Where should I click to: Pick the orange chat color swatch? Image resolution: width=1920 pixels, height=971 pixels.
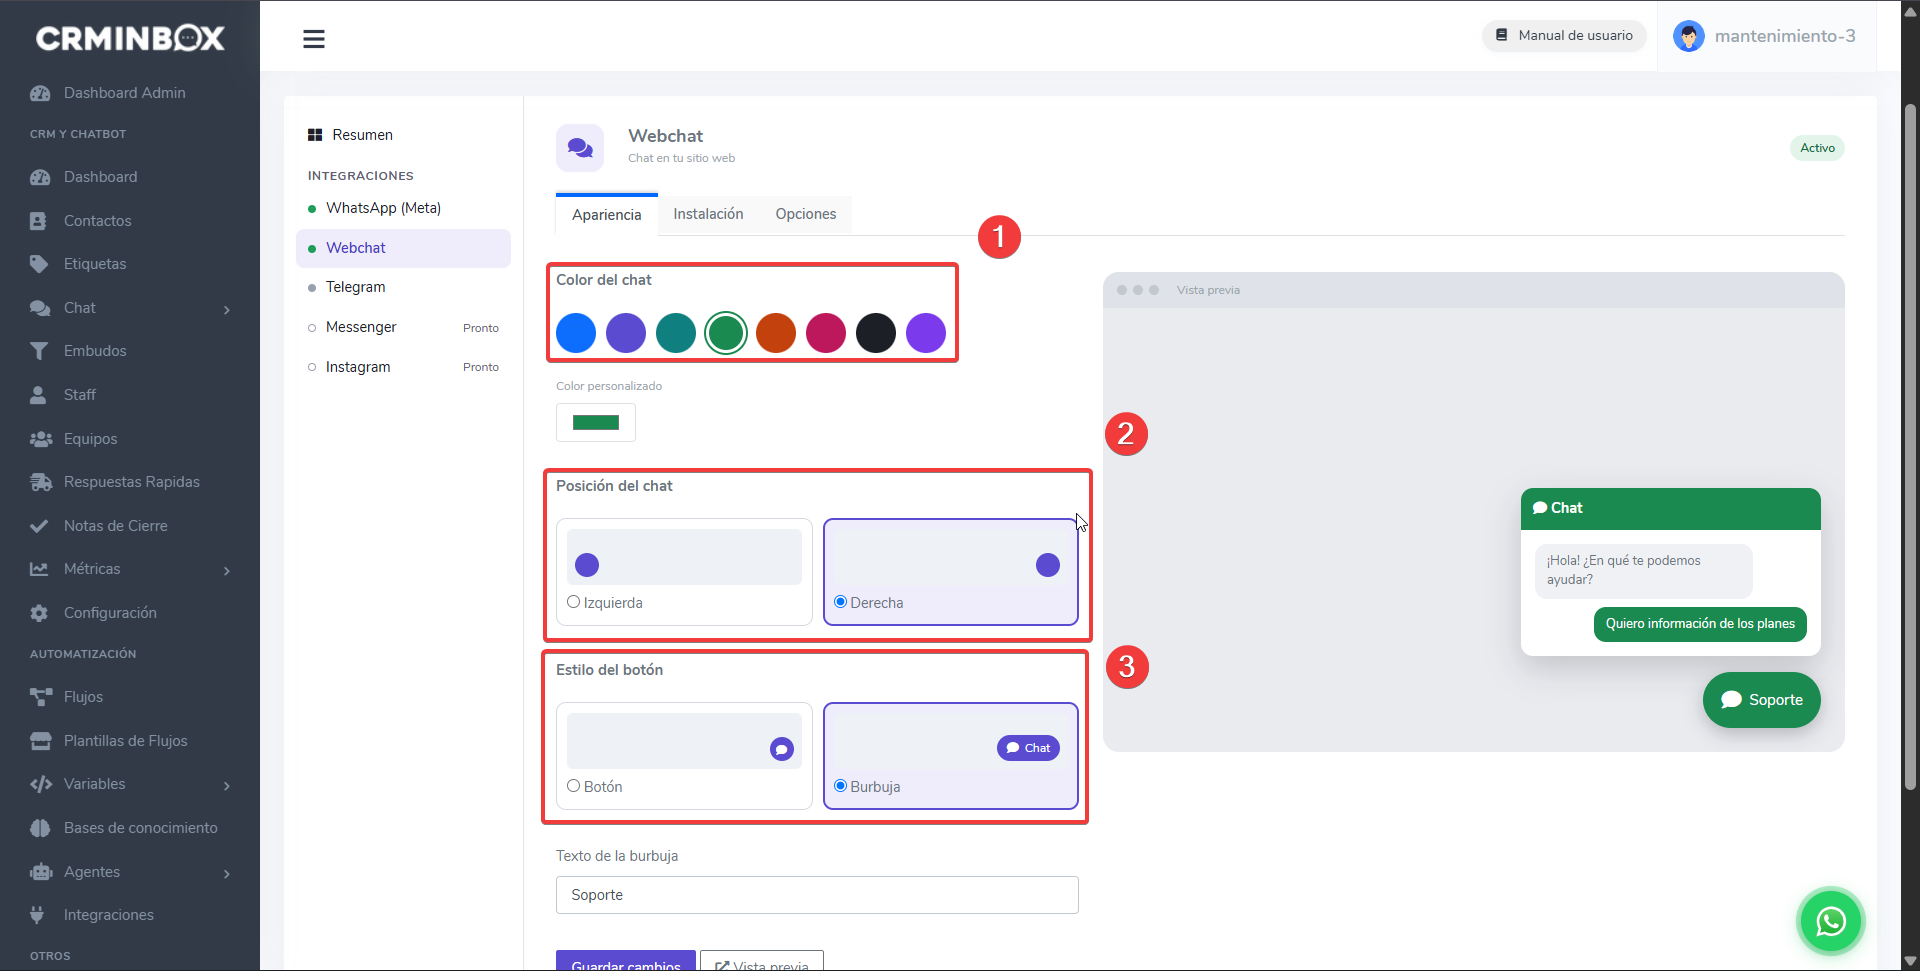pyautogui.click(x=776, y=333)
